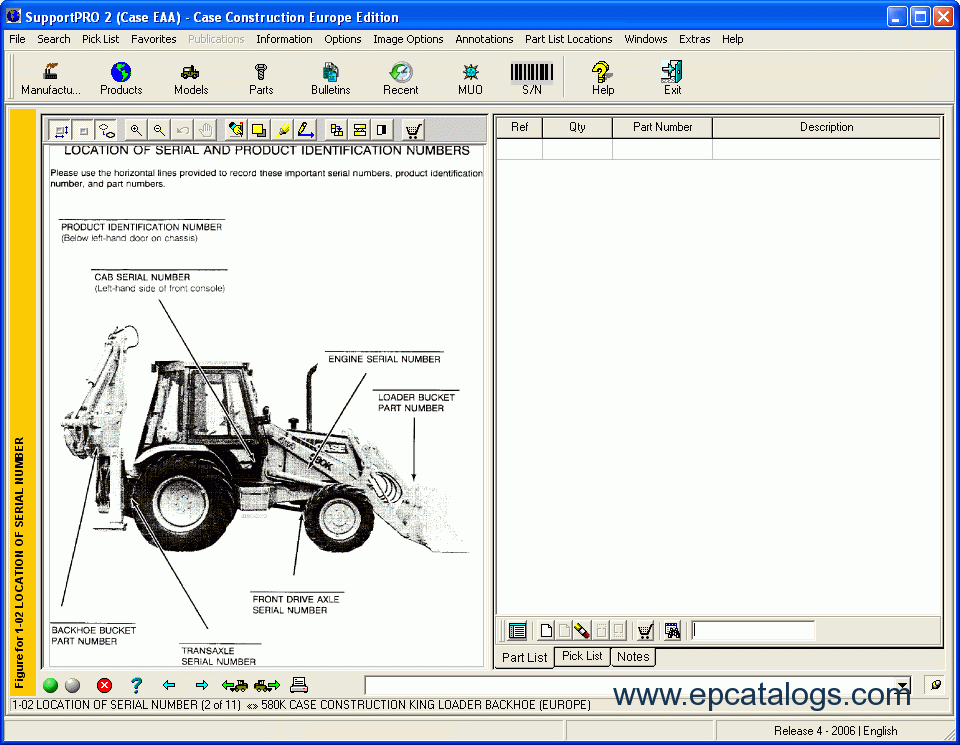Toggle the fit-to-window image sizing icon
This screenshot has width=960, height=745.
[x=61, y=130]
